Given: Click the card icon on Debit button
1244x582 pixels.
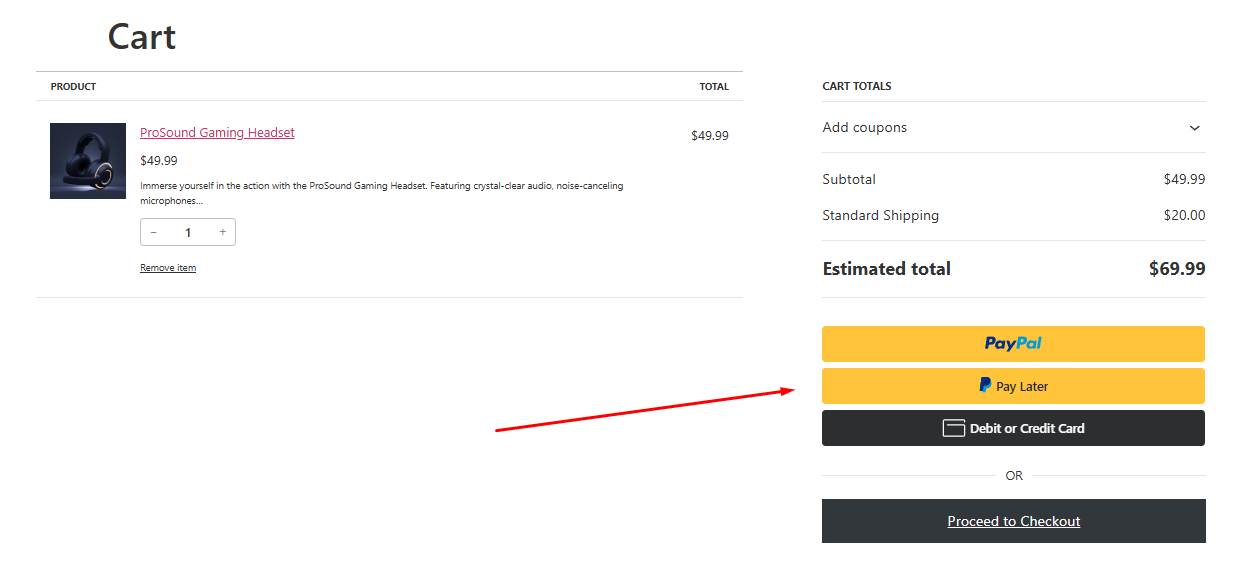Looking at the screenshot, I should tap(954, 428).
